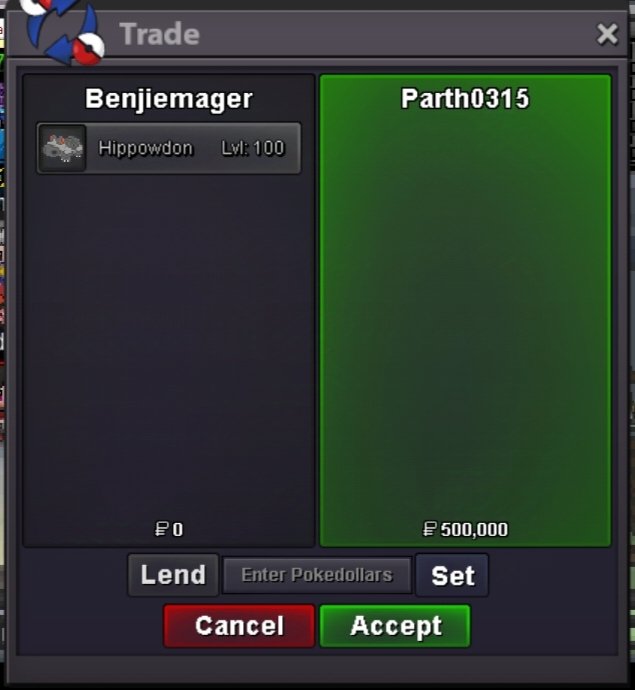Click the Benjiemager player name heading
The image size is (635, 690).
[x=169, y=99]
